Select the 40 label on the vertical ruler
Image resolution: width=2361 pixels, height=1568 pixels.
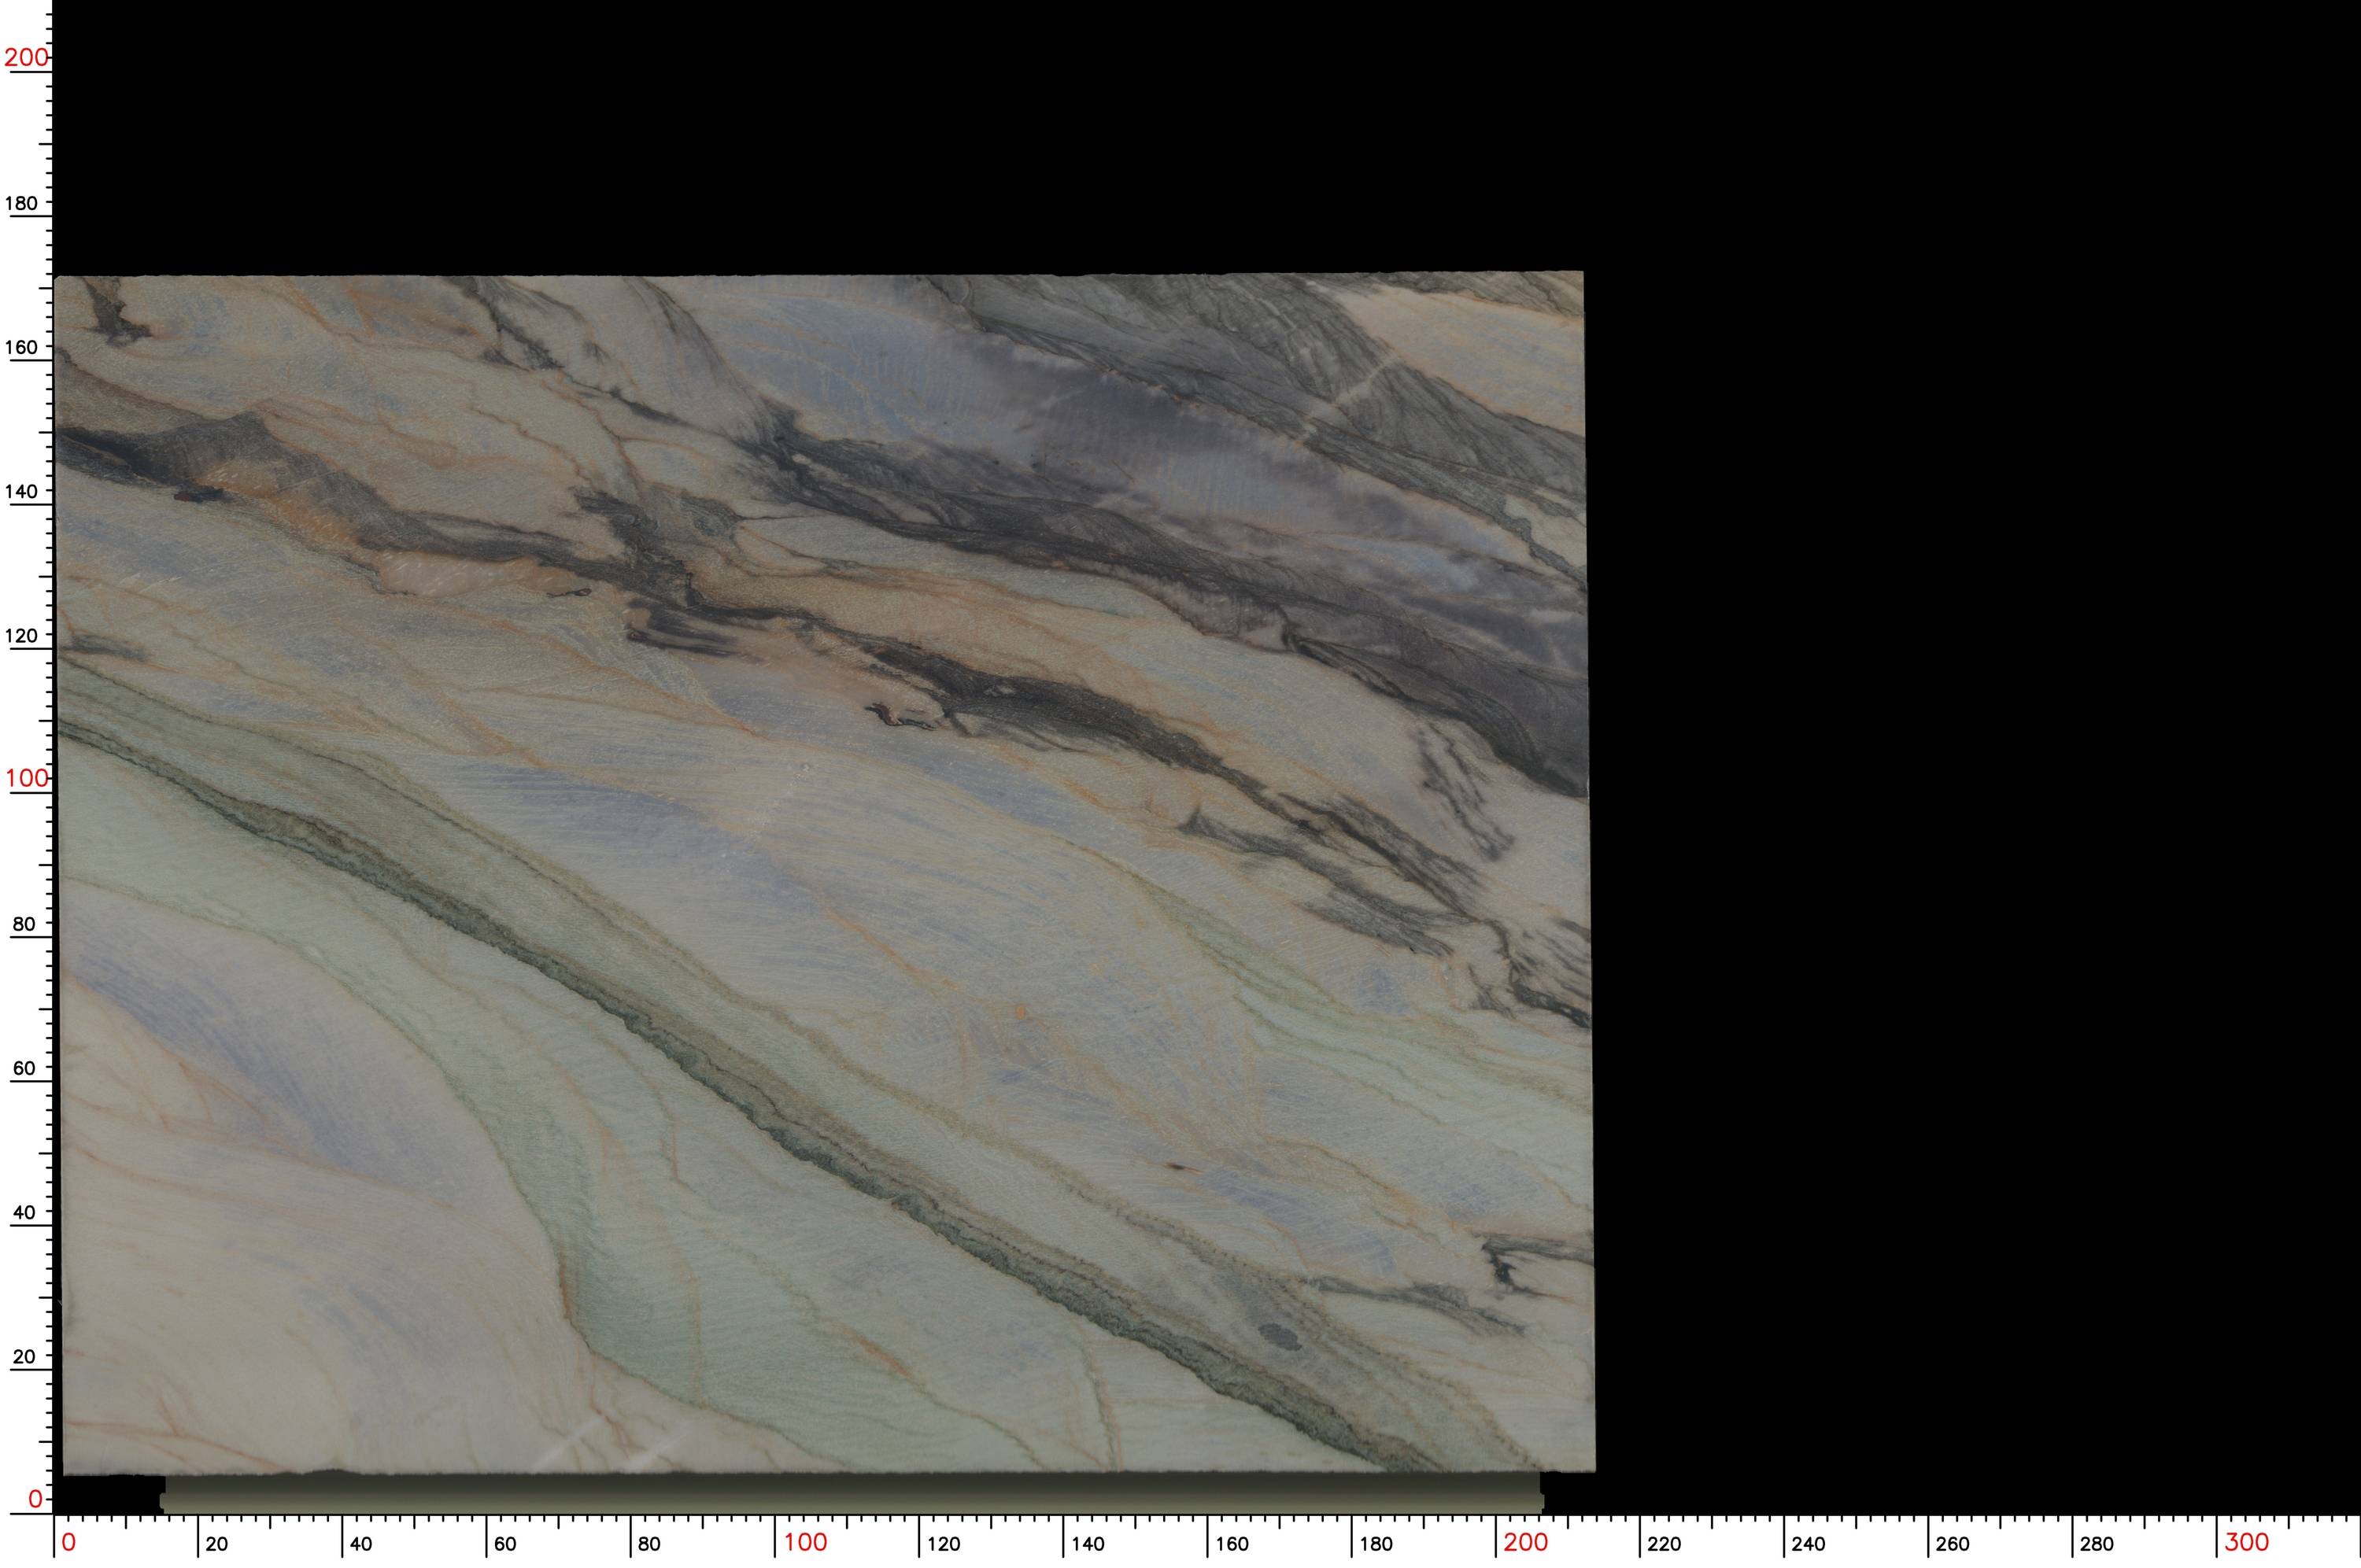24,1212
